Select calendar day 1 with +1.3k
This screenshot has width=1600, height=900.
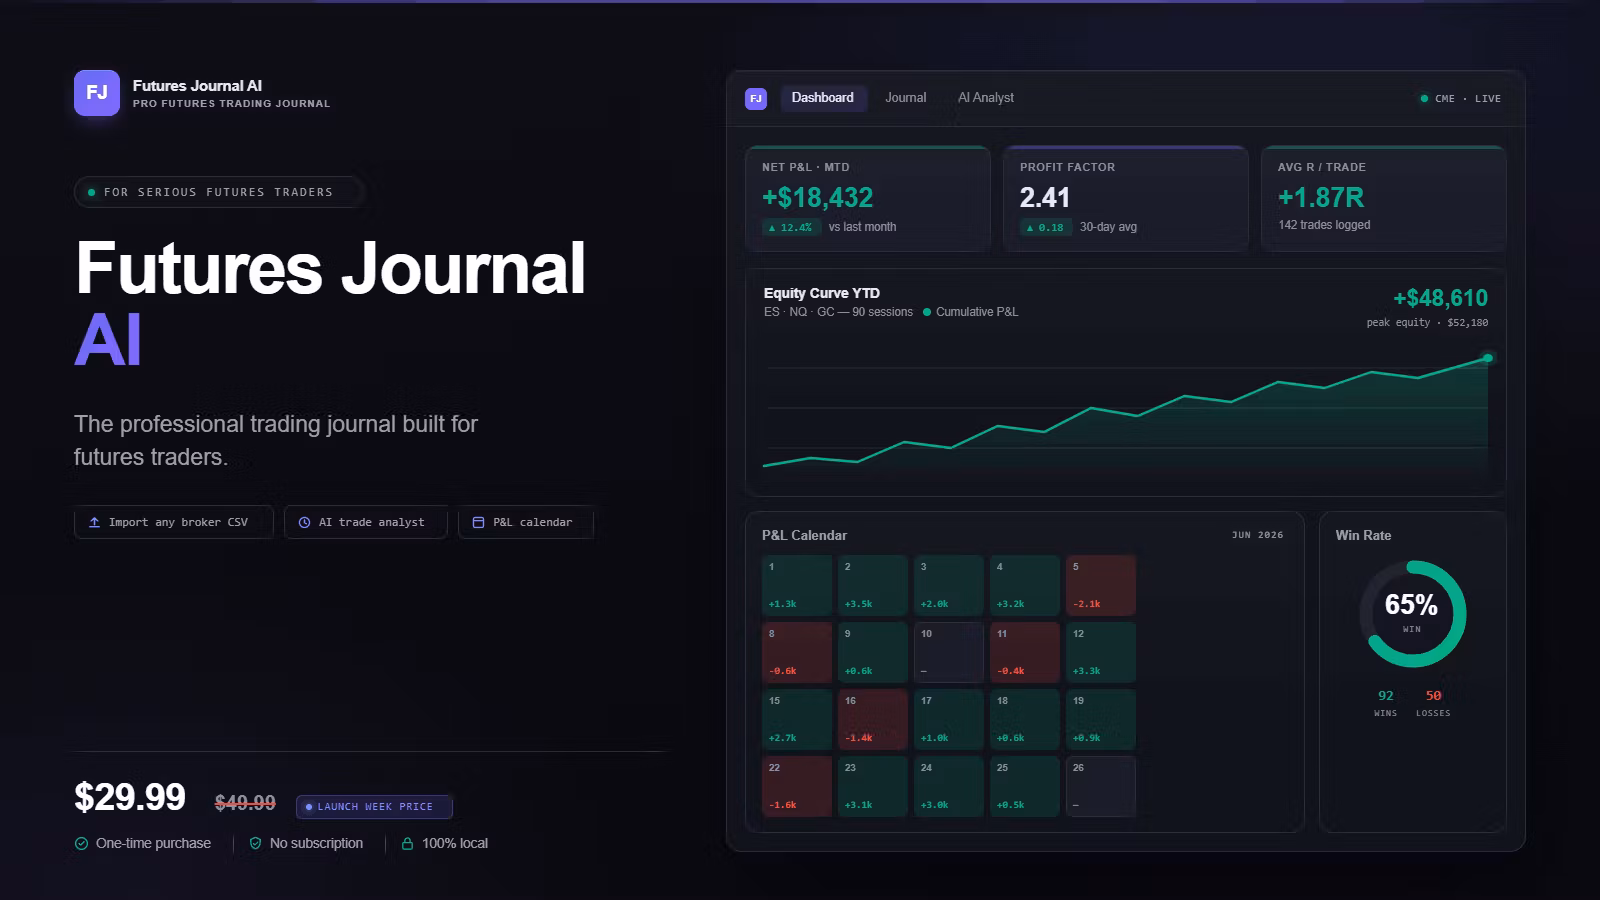[797, 585]
